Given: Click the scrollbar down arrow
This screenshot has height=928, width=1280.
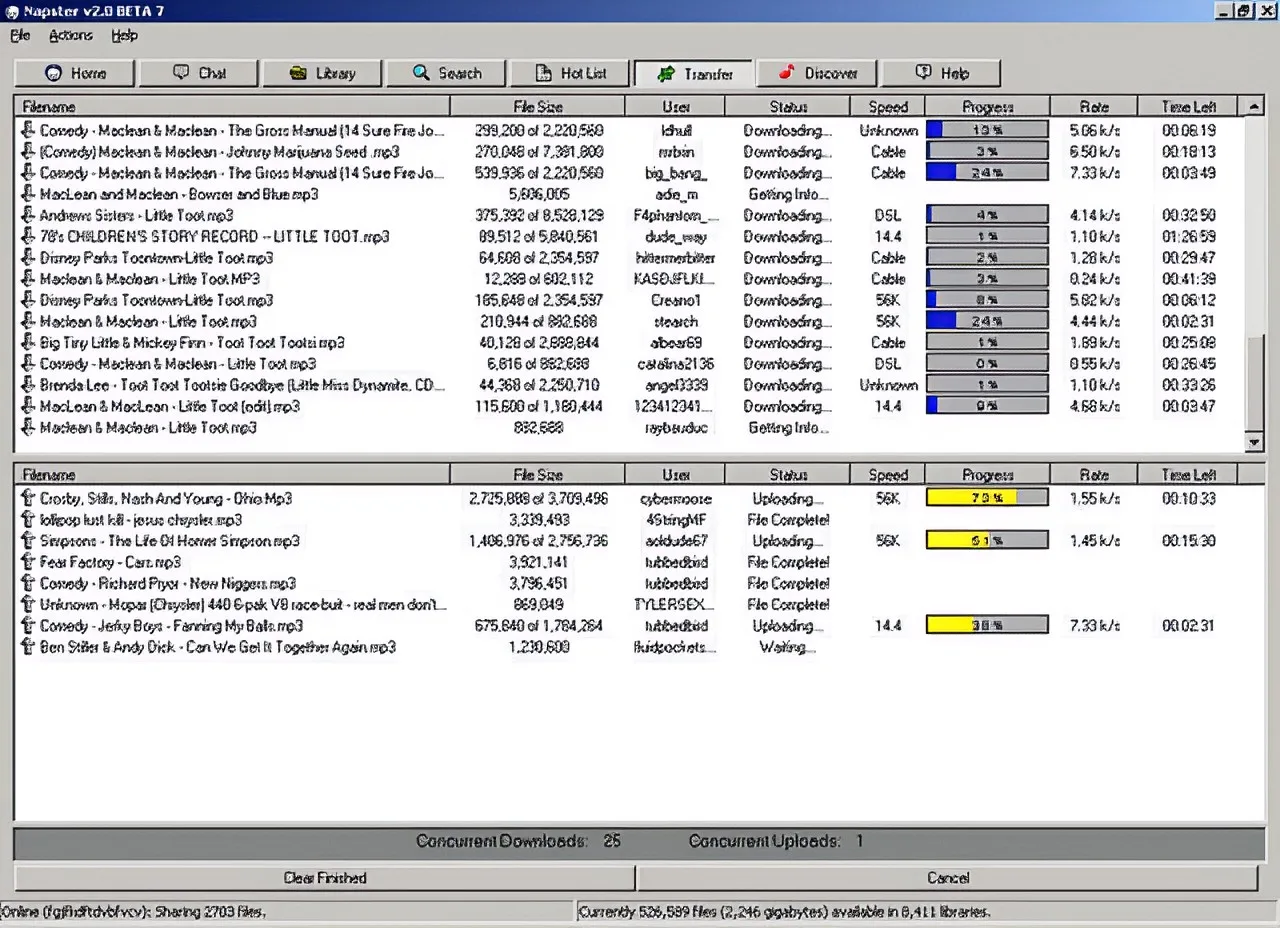Looking at the screenshot, I should pos(1254,442).
